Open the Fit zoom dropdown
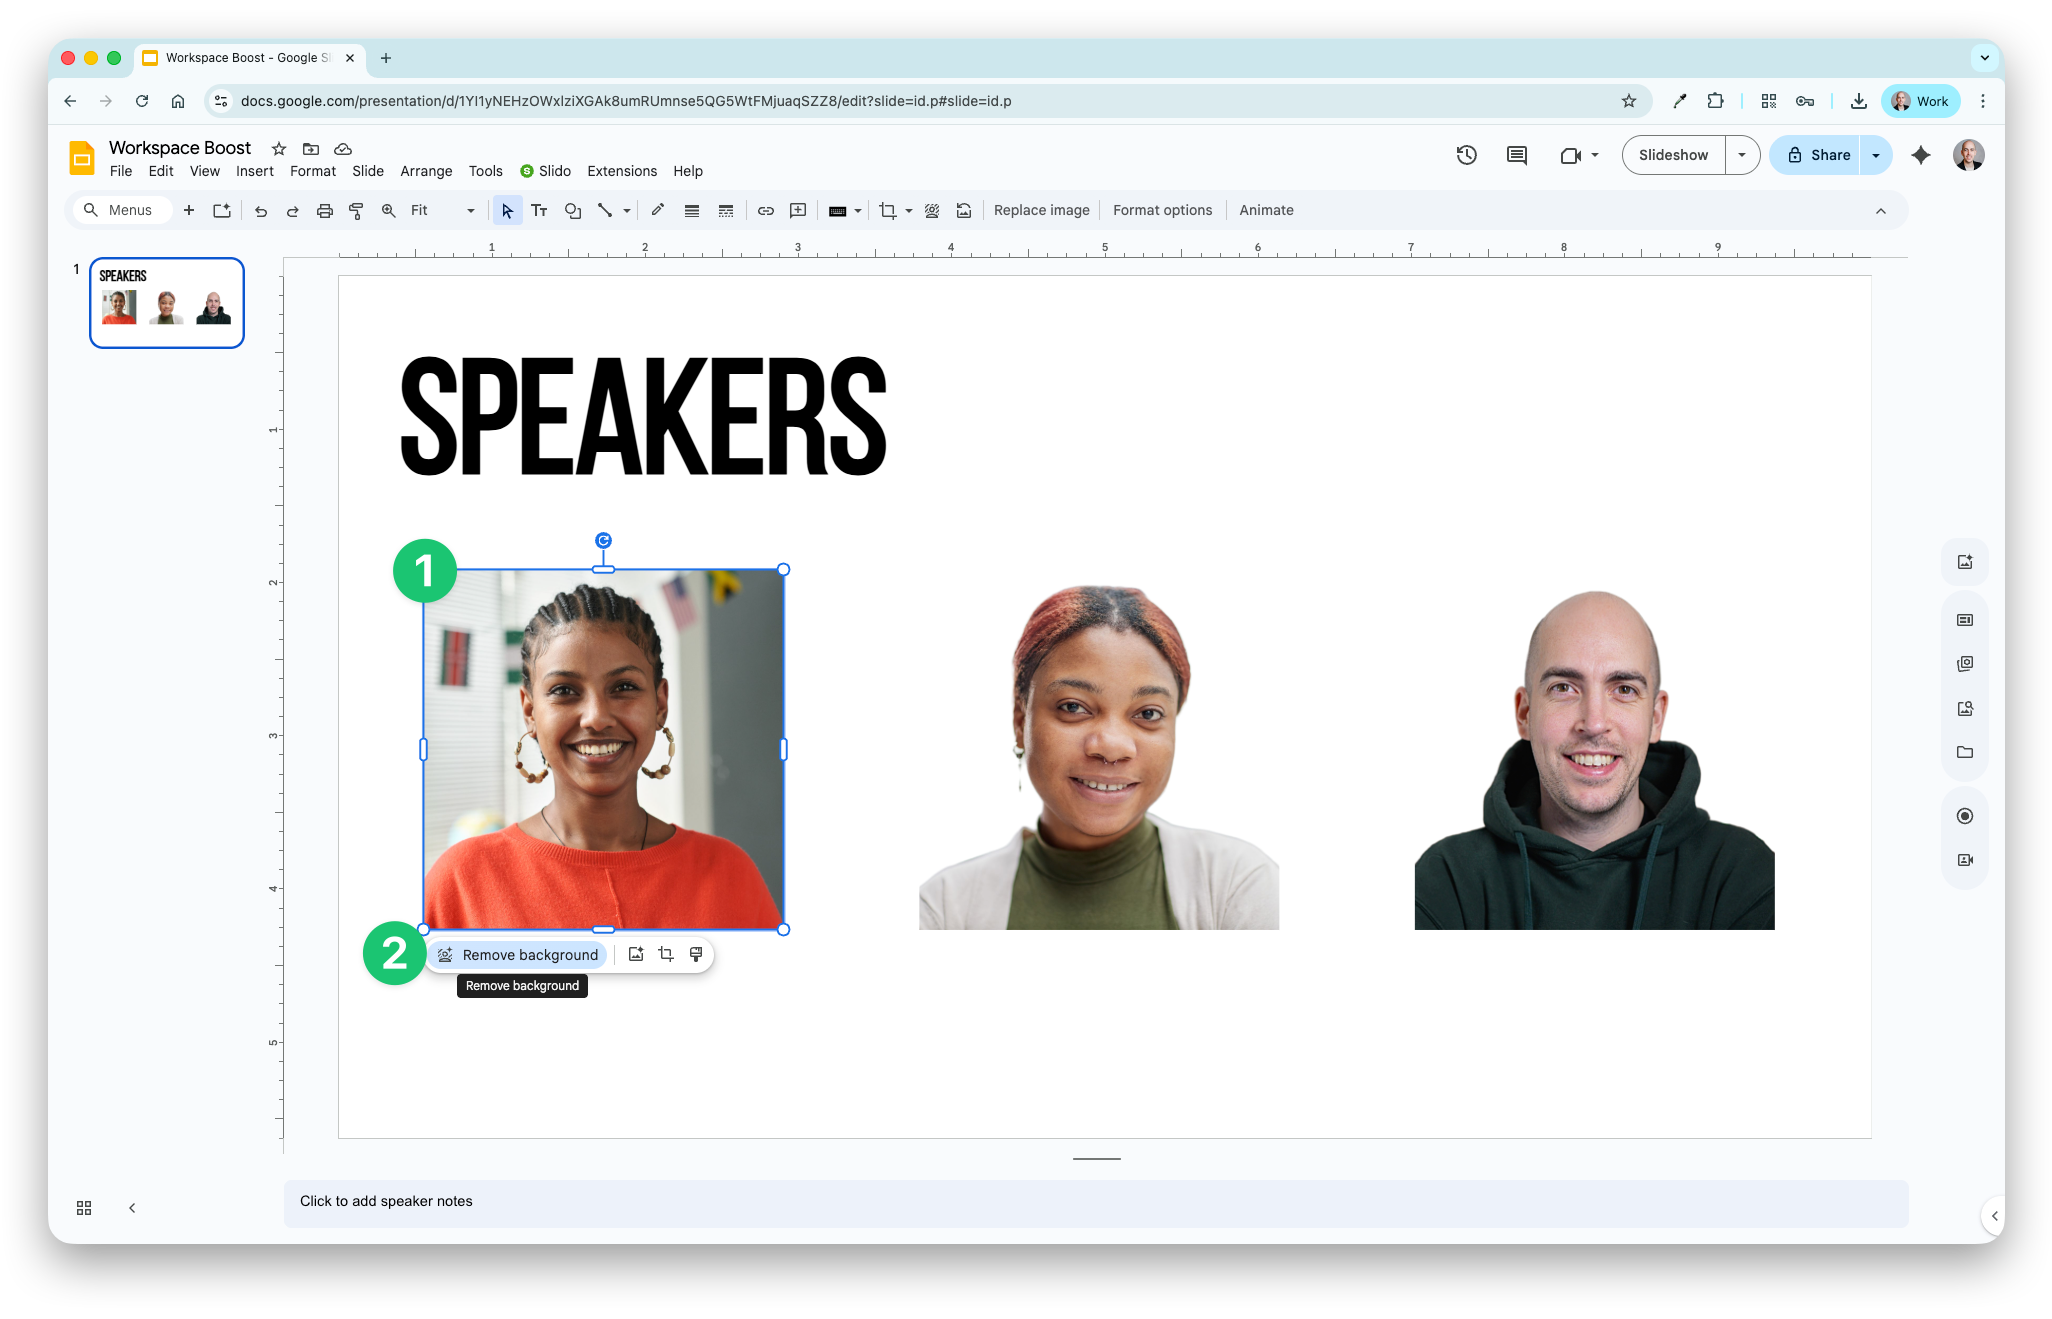The height and width of the screenshot is (1319, 2052). pyautogui.click(x=442, y=210)
